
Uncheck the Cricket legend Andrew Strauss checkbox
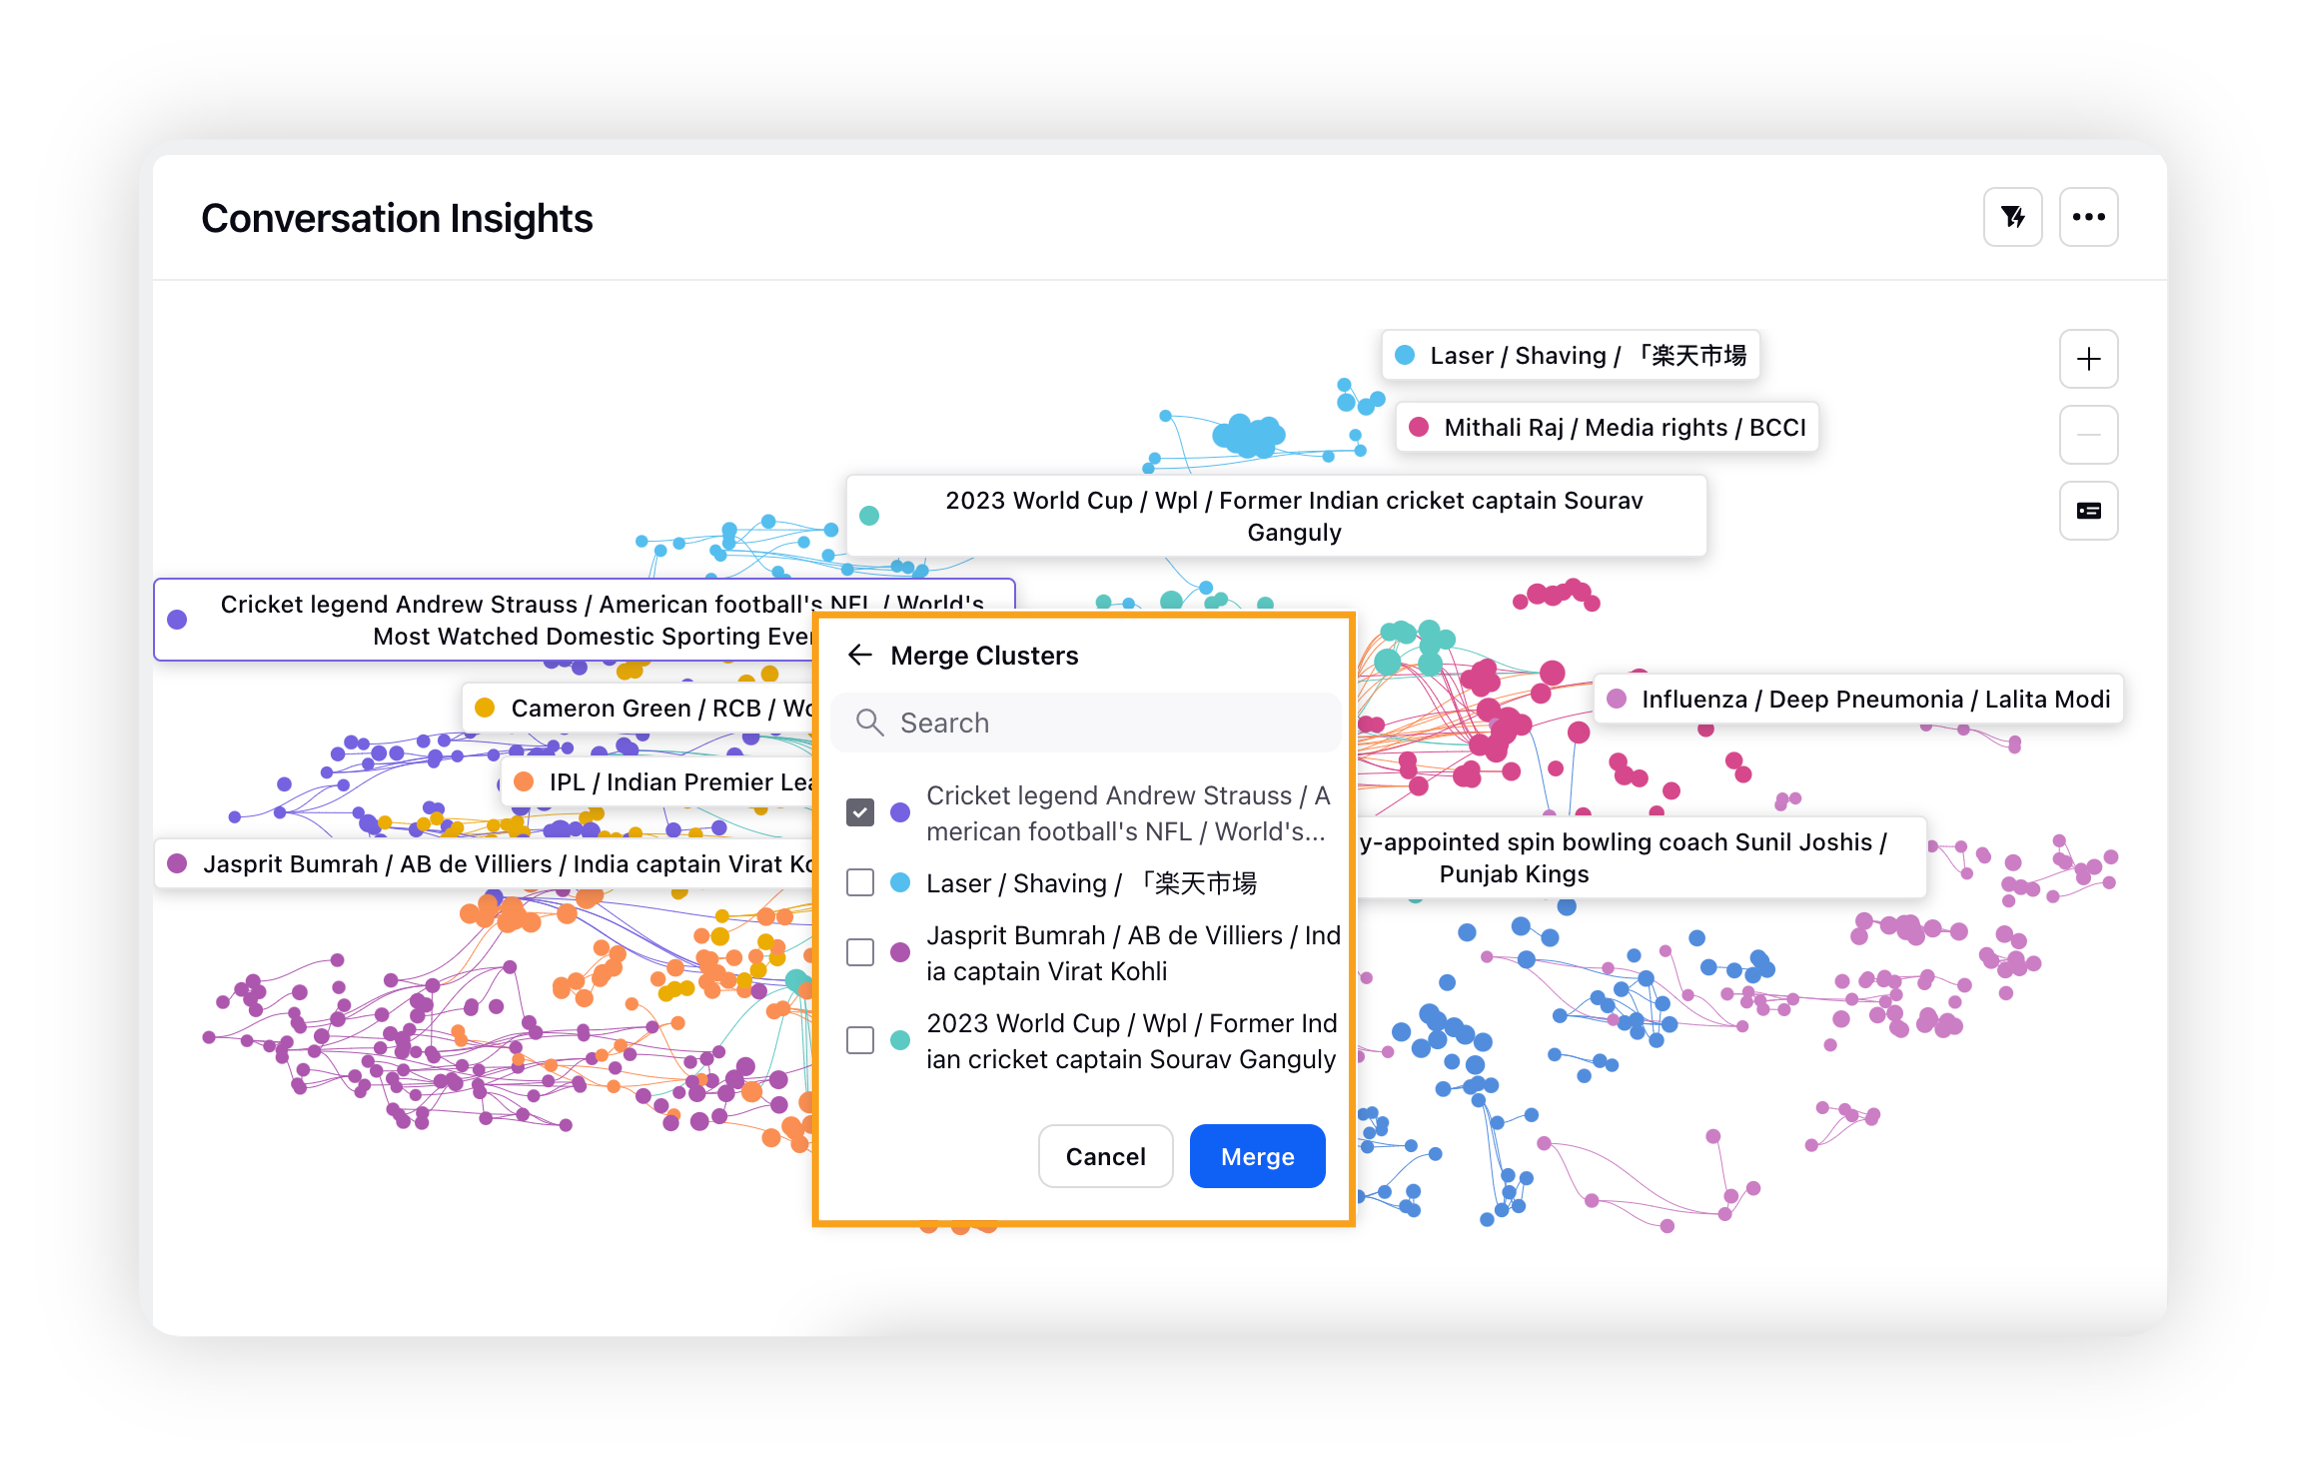(860, 812)
